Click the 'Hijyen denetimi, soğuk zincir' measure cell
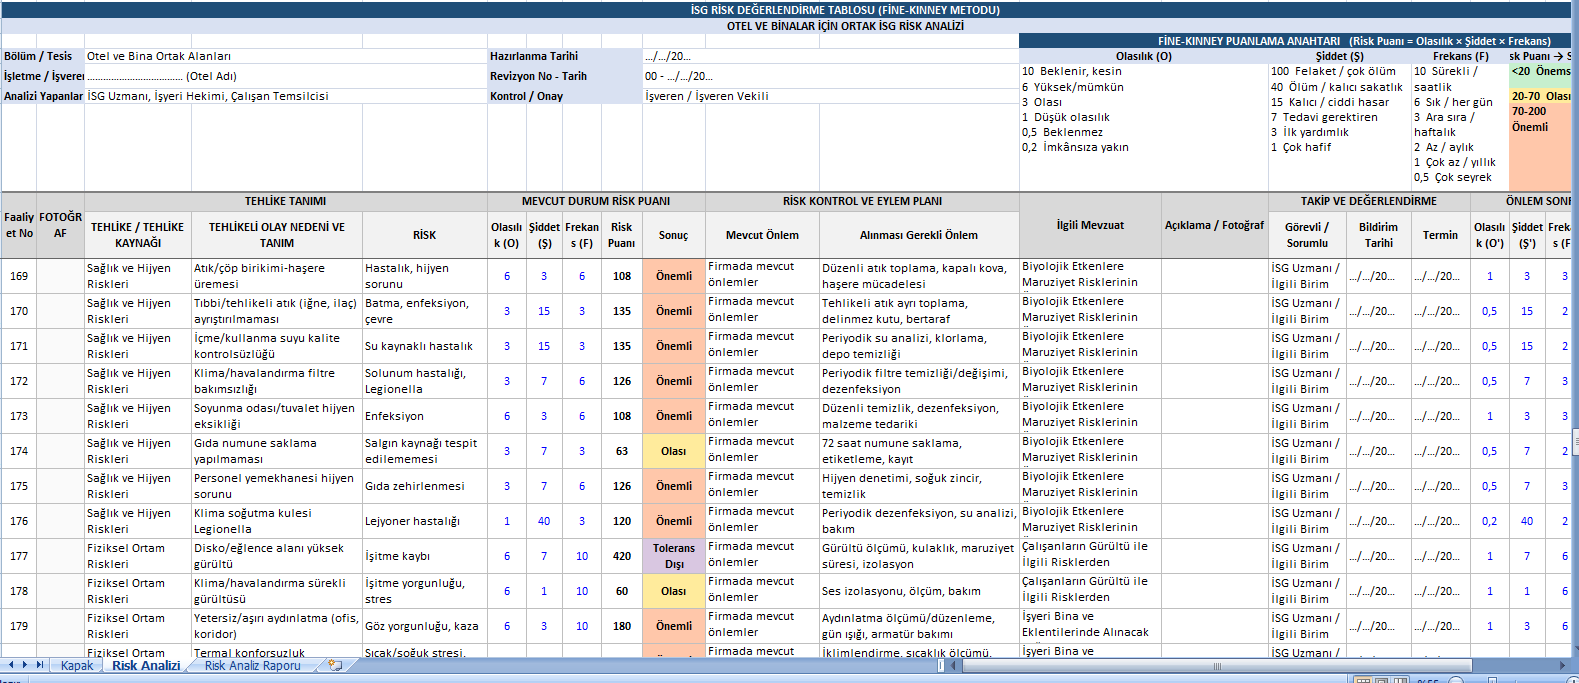 tap(919, 486)
